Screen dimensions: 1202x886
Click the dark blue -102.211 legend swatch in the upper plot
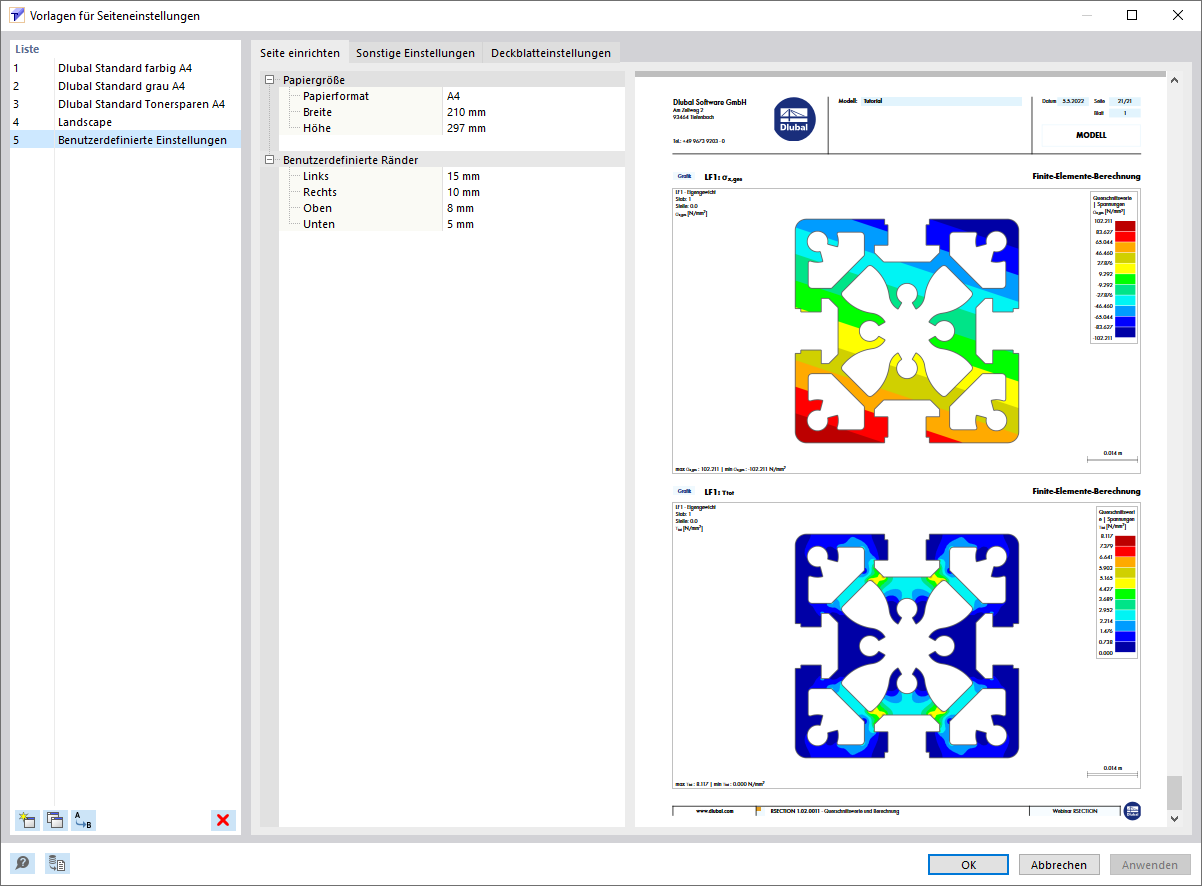point(1125,334)
